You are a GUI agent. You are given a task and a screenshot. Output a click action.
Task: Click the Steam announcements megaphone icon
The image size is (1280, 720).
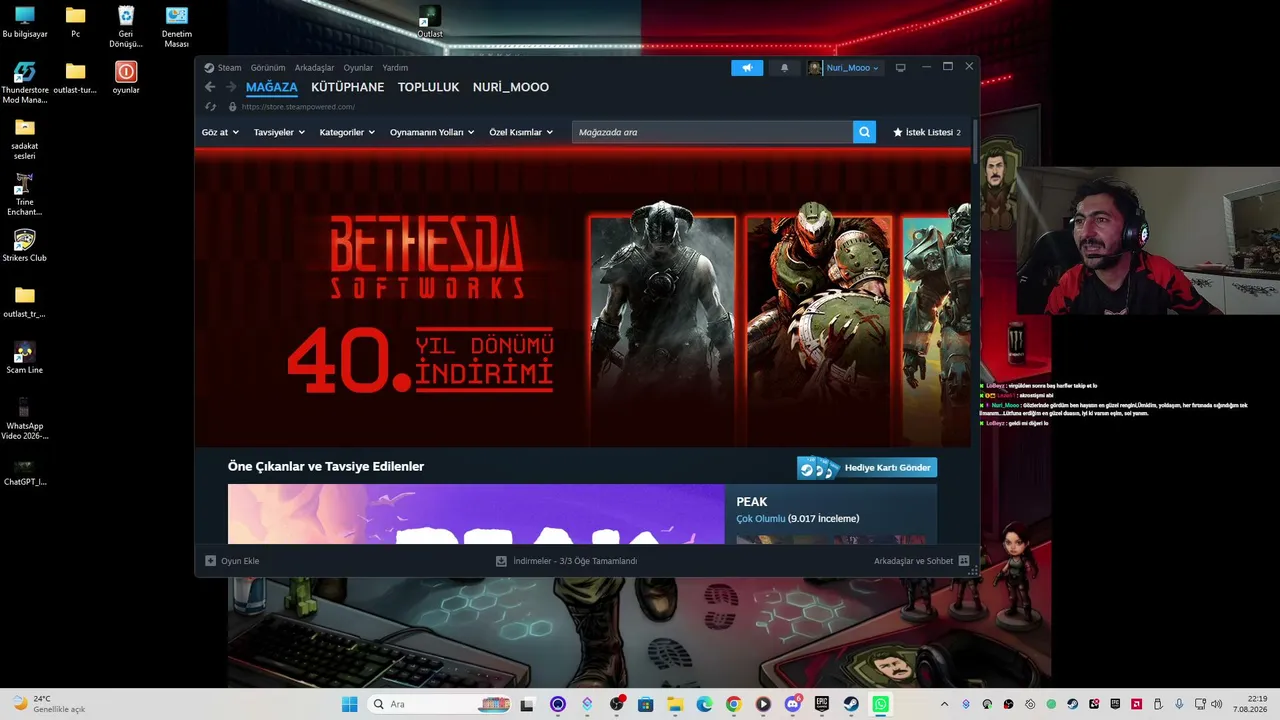tap(747, 68)
